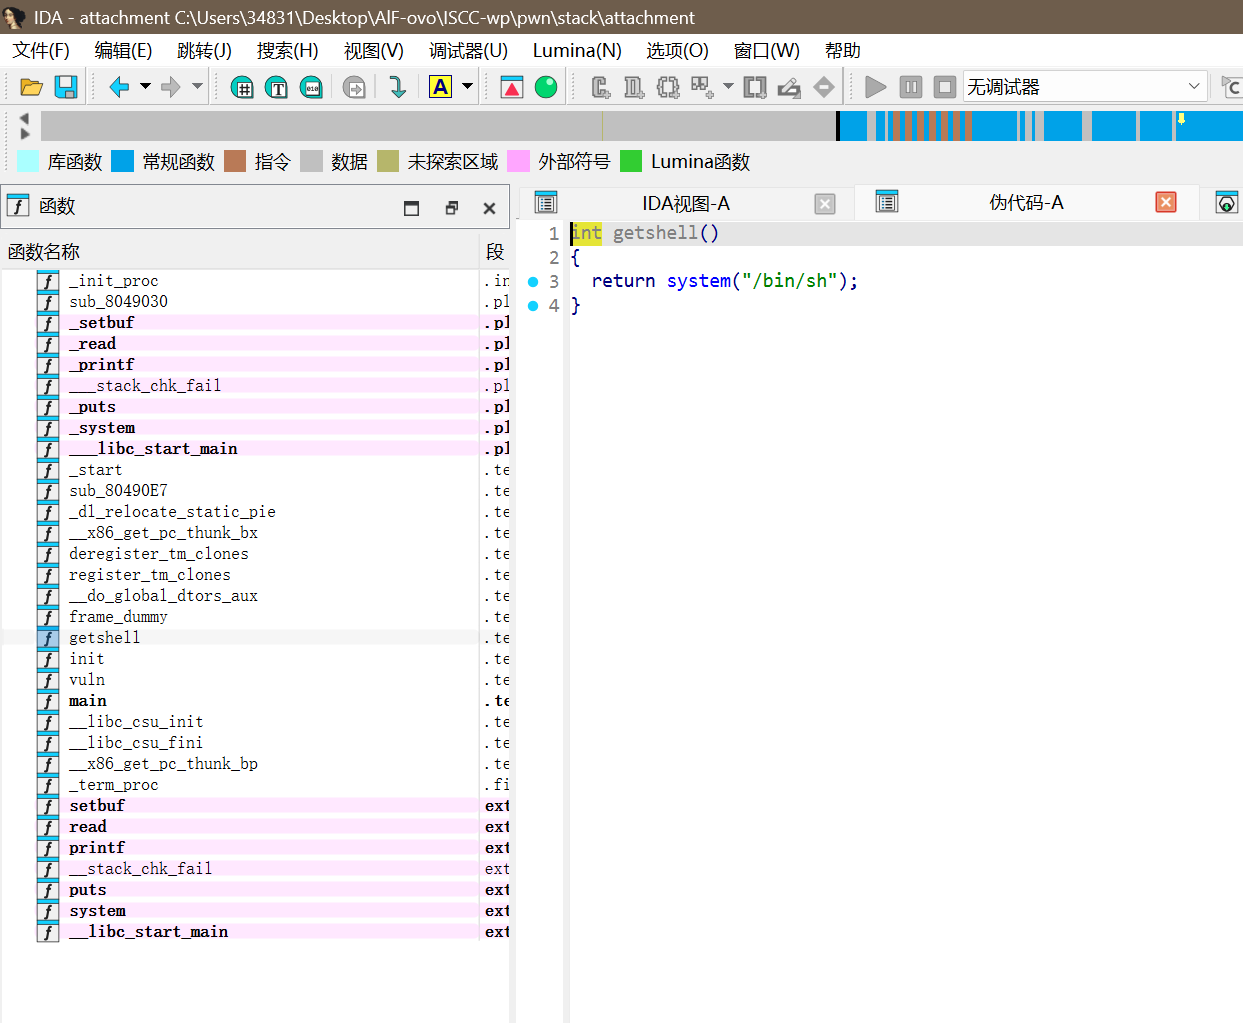The height and width of the screenshot is (1023, 1243).
Task: Jump forward with the gray right arrow
Action: tap(171, 87)
